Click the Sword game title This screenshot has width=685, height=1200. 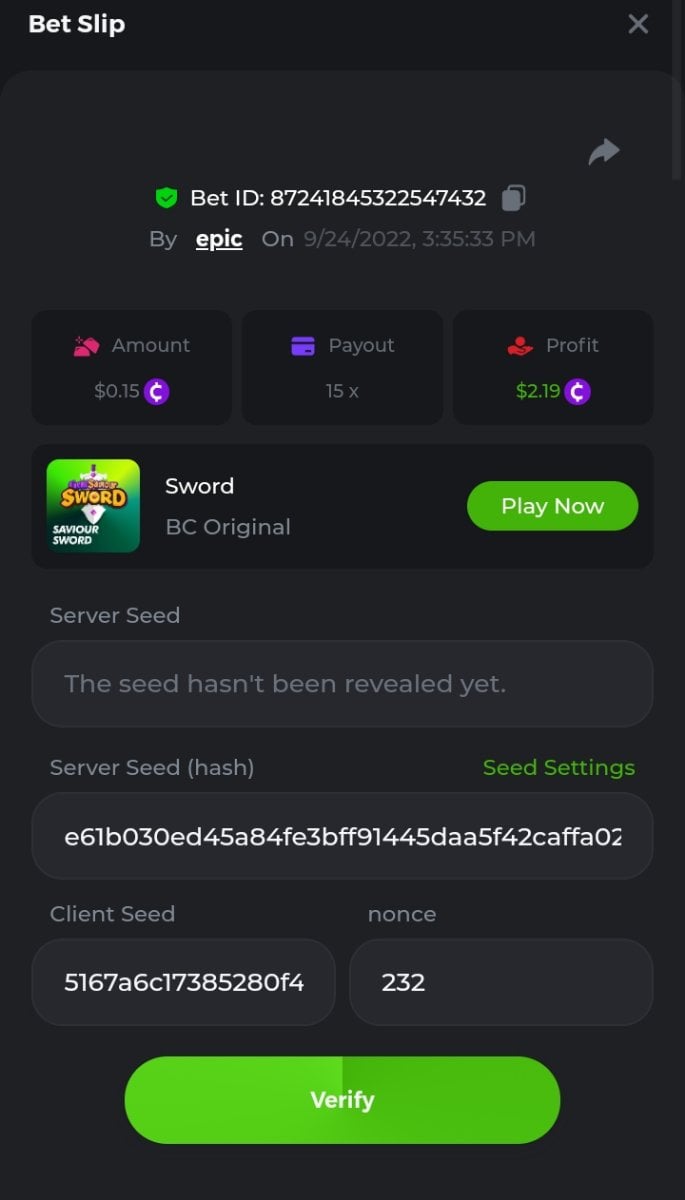coord(199,486)
